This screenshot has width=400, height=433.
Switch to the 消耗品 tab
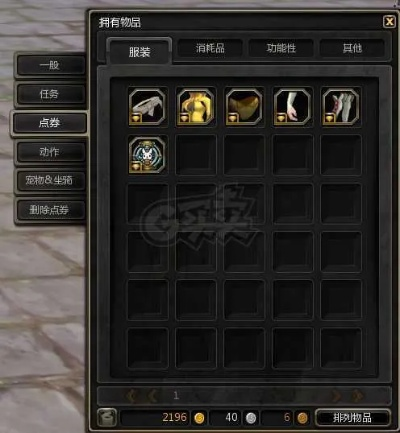coord(210,48)
